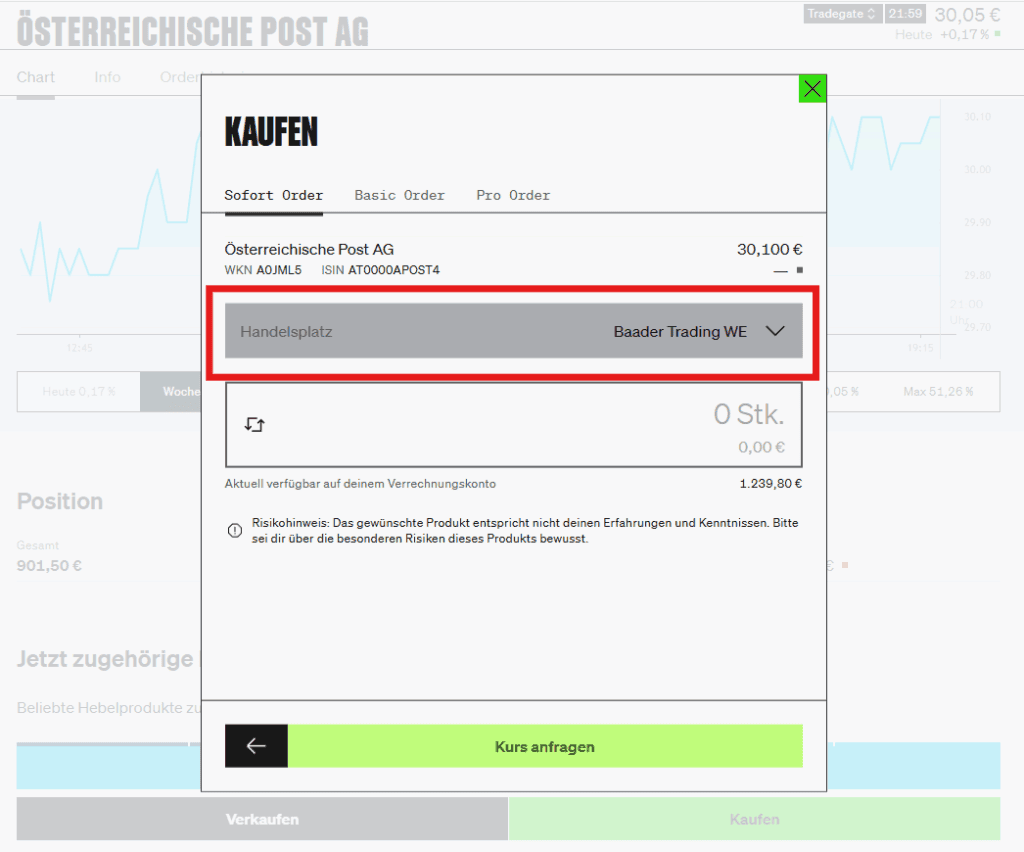The width and height of the screenshot is (1024, 852).
Task: Click the Risikohinweis info icon
Action: pos(235,531)
